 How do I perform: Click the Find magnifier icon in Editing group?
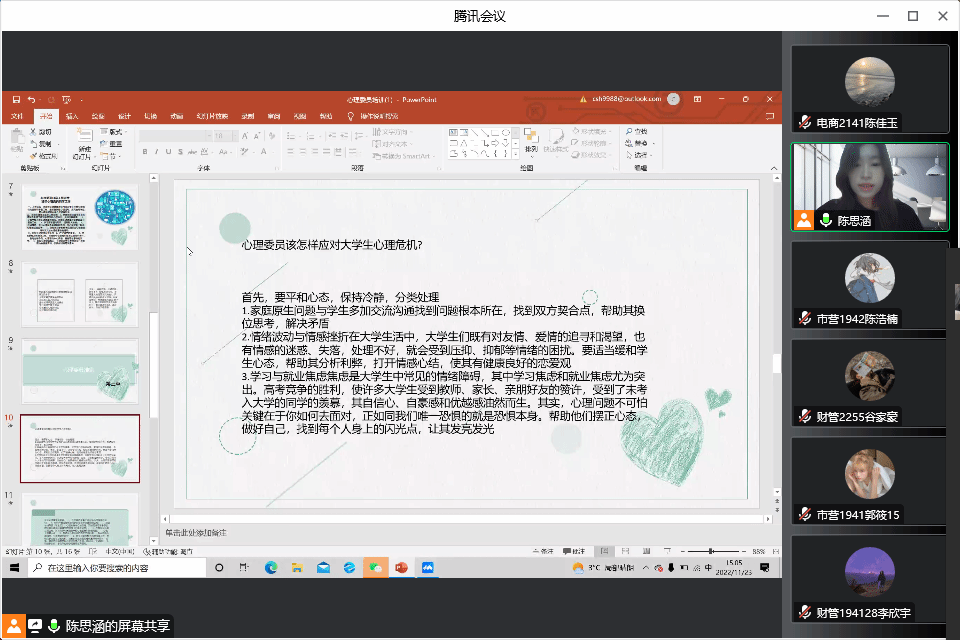(x=630, y=131)
